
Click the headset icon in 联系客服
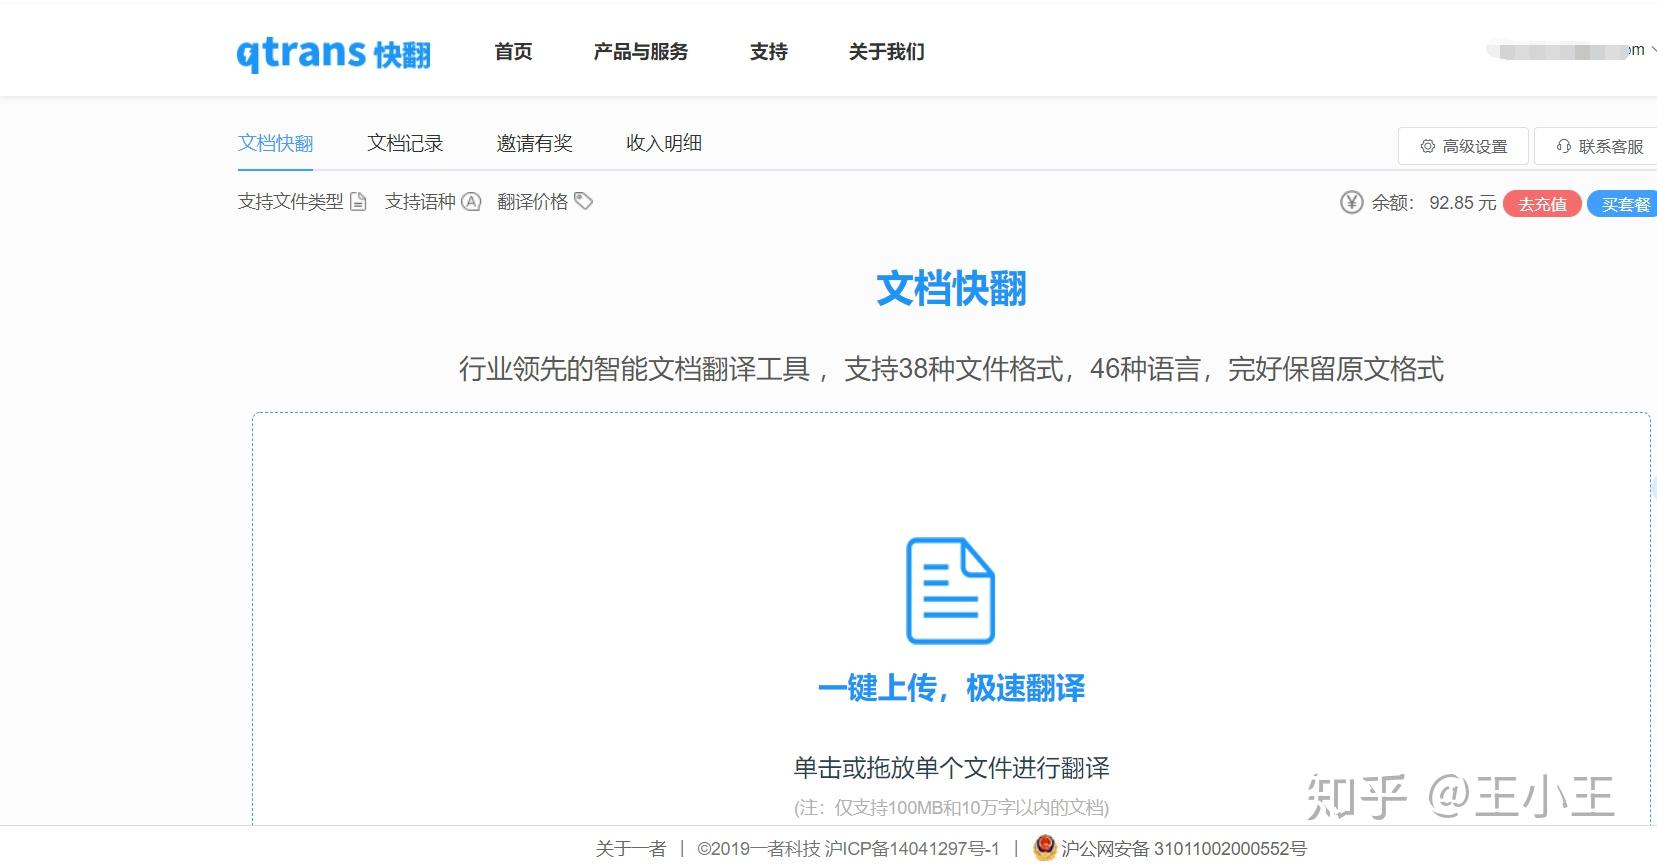point(1564,146)
